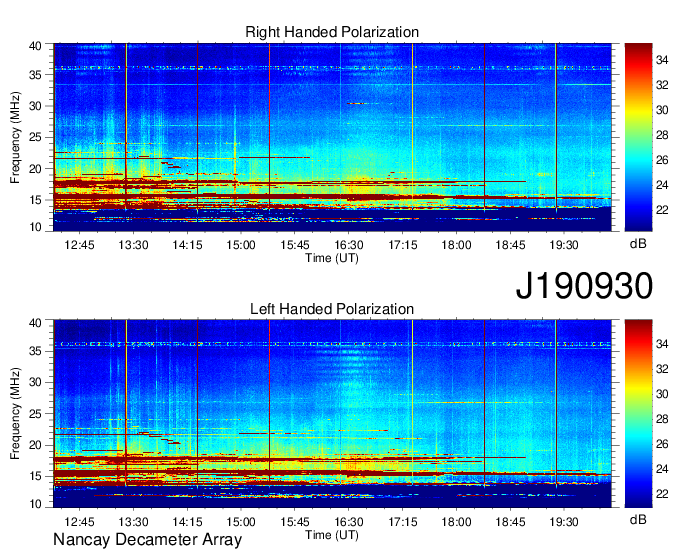Click the 35 MHz tick on Right Handed plot
Screen dimensions: 680x552
coord(36,75)
